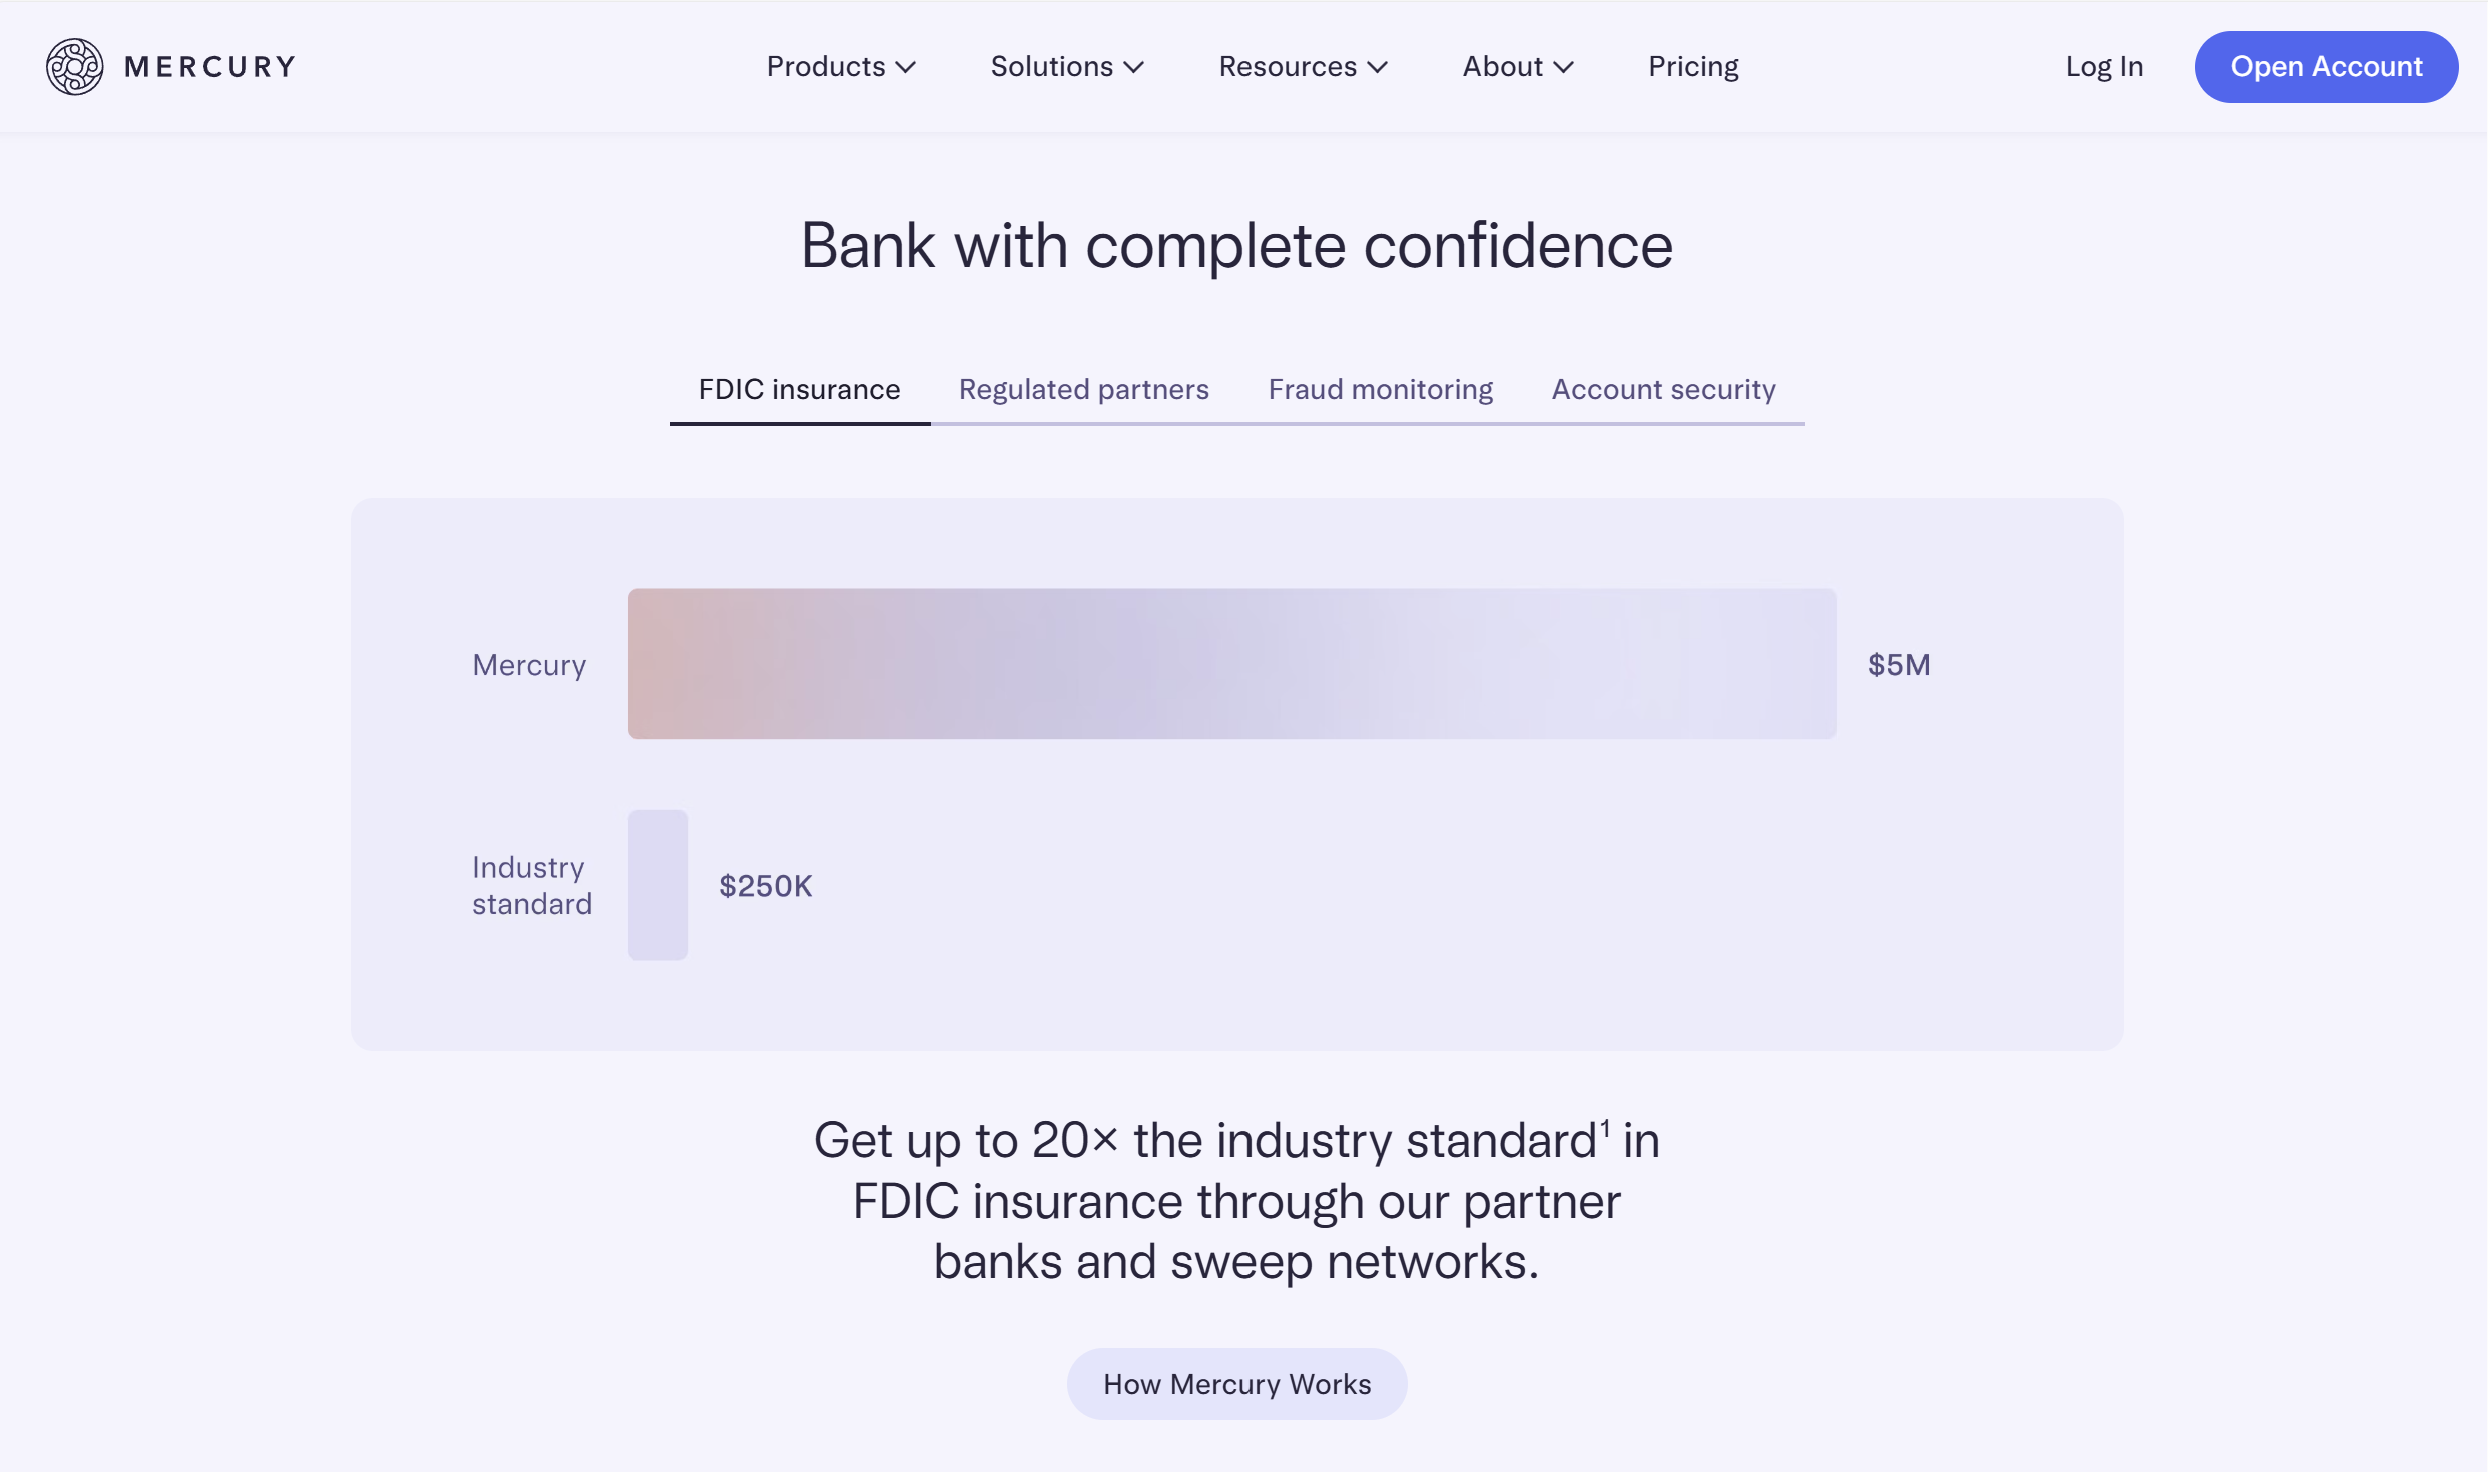
Task: Switch to the Fraud monitoring tab
Action: click(x=1381, y=390)
